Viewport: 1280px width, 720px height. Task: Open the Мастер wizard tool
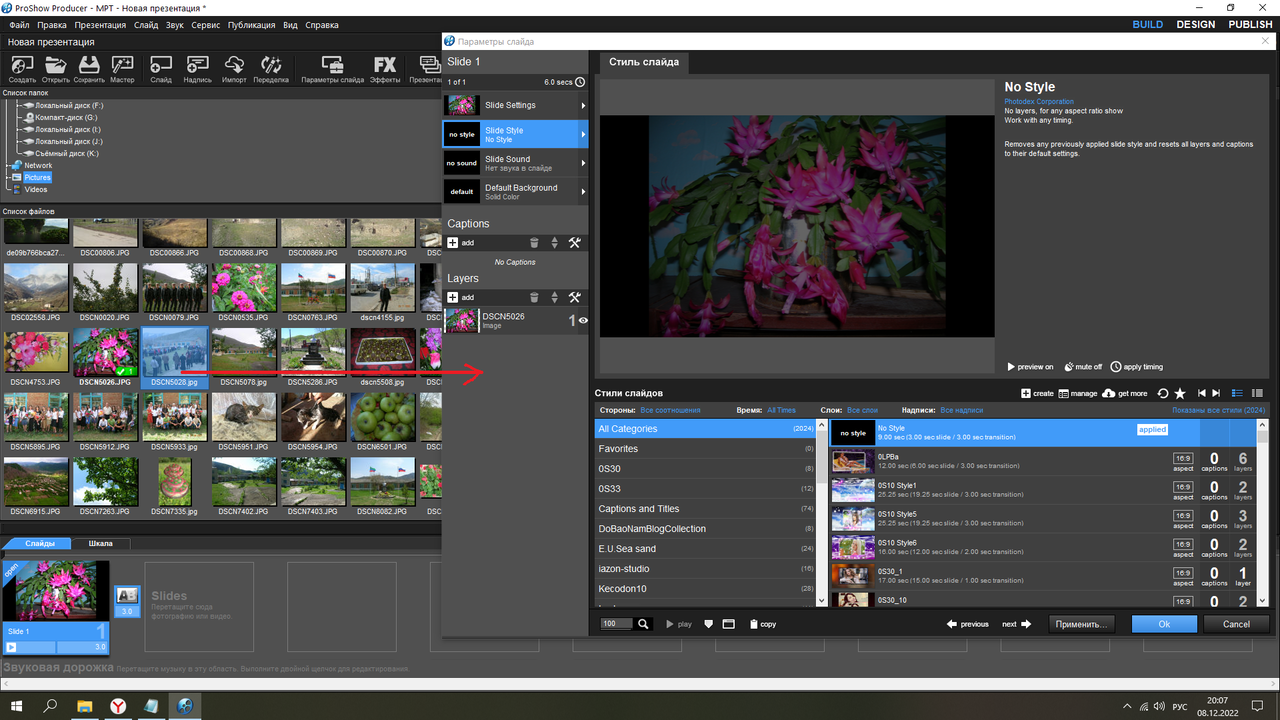[x=122, y=69]
